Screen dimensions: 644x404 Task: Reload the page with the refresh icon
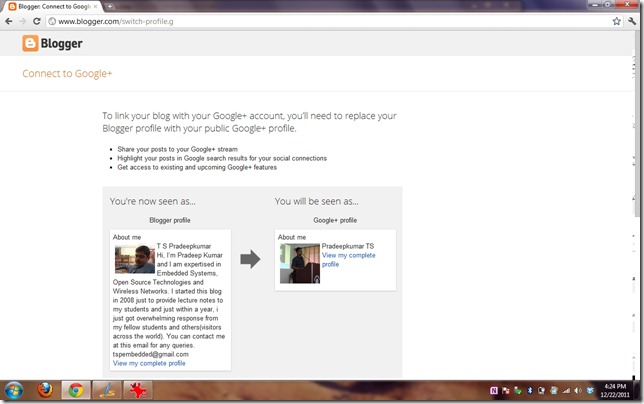pyautogui.click(x=37, y=21)
